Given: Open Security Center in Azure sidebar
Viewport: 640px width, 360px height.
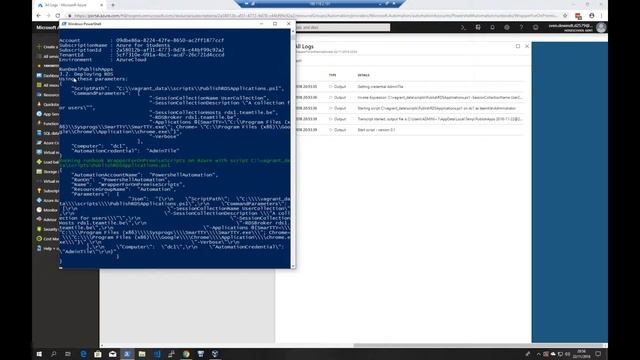Looking at the screenshot, I should point(47,229).
